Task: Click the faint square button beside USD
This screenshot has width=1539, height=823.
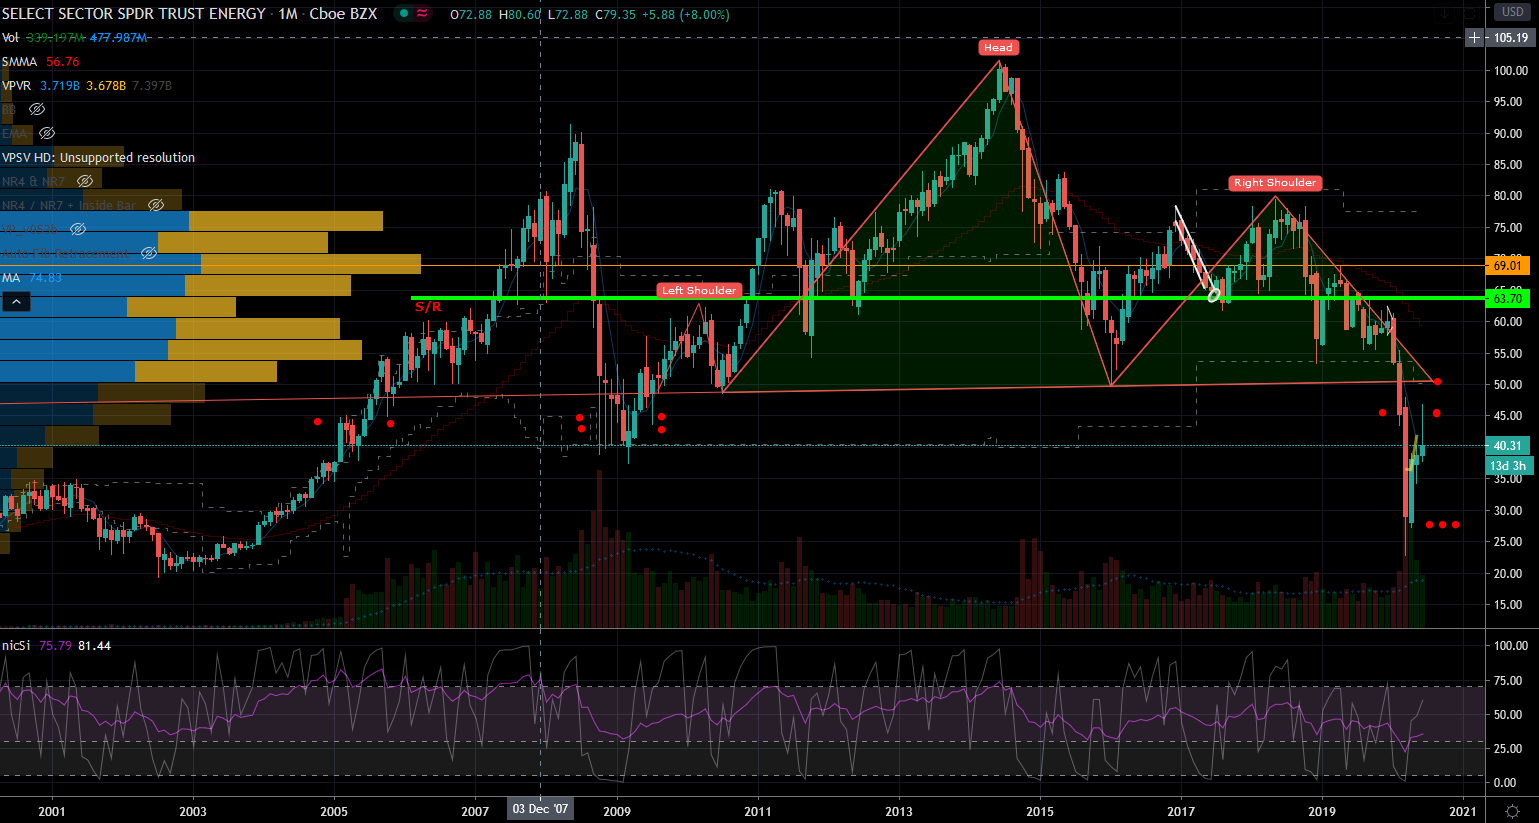Action: click(x=1470, y=14)
